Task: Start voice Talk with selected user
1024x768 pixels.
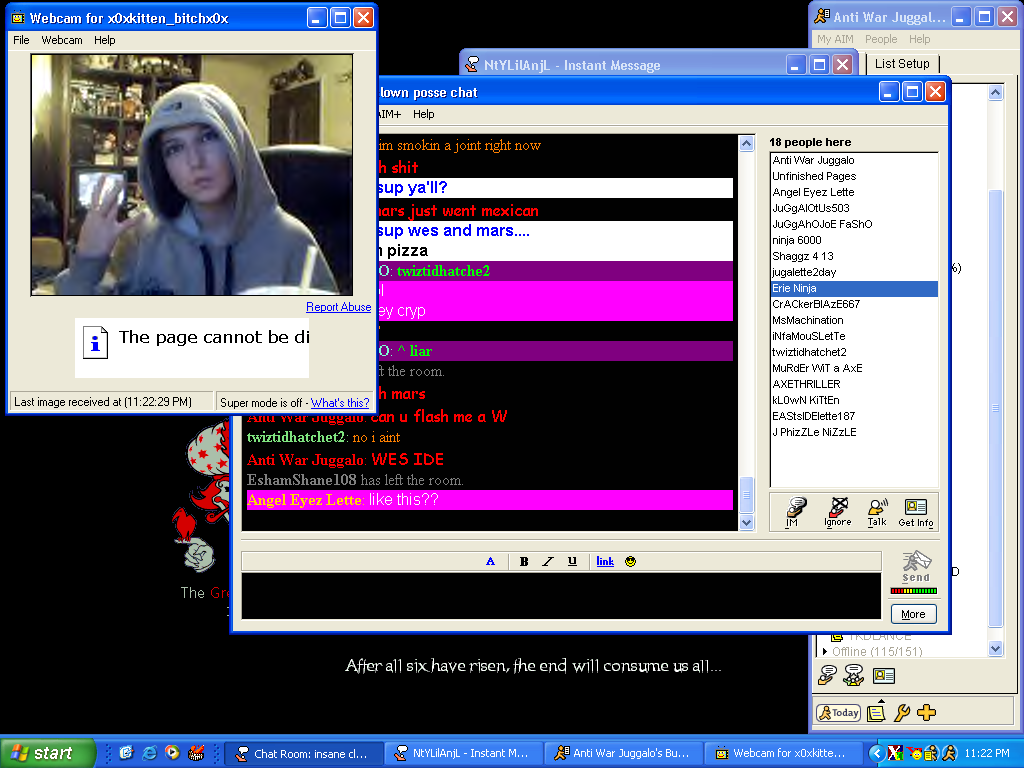Action: click(877, 511)
